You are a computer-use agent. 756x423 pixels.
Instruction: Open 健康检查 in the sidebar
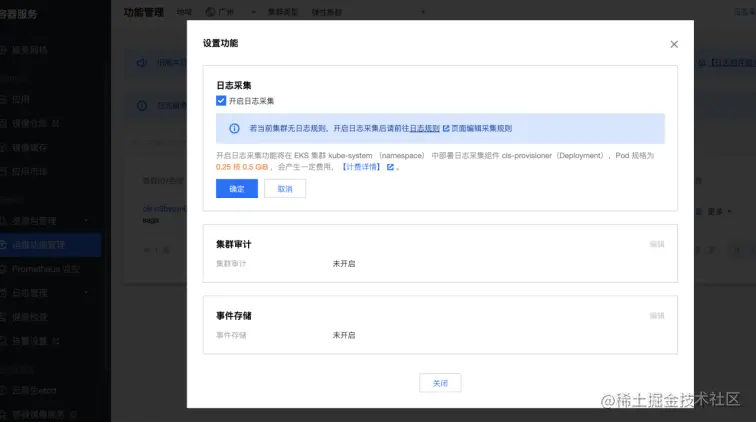pyautogui.click(x=29, y=317)
